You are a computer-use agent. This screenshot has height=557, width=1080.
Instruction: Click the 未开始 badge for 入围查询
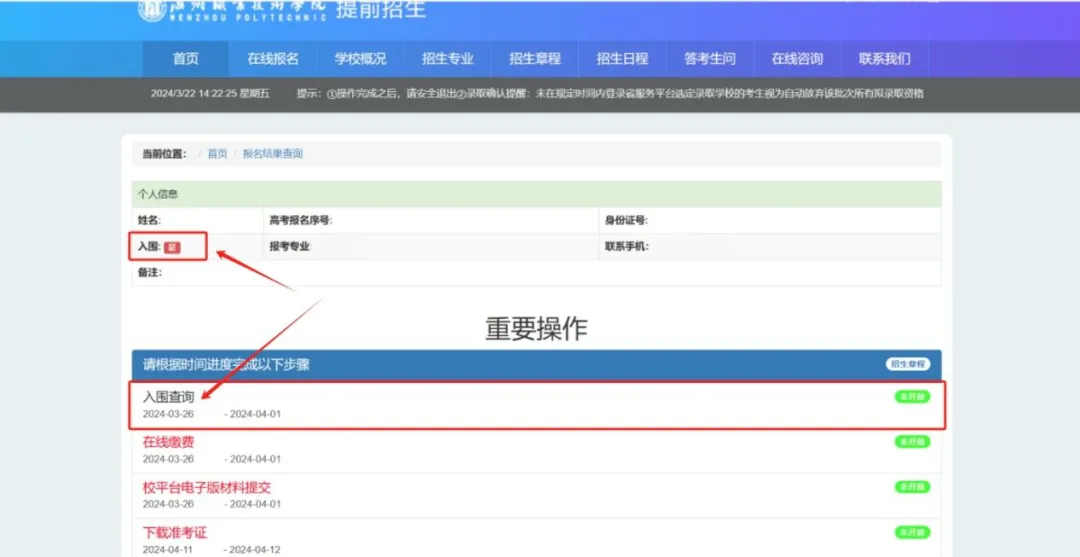click(x=911, y=397)
